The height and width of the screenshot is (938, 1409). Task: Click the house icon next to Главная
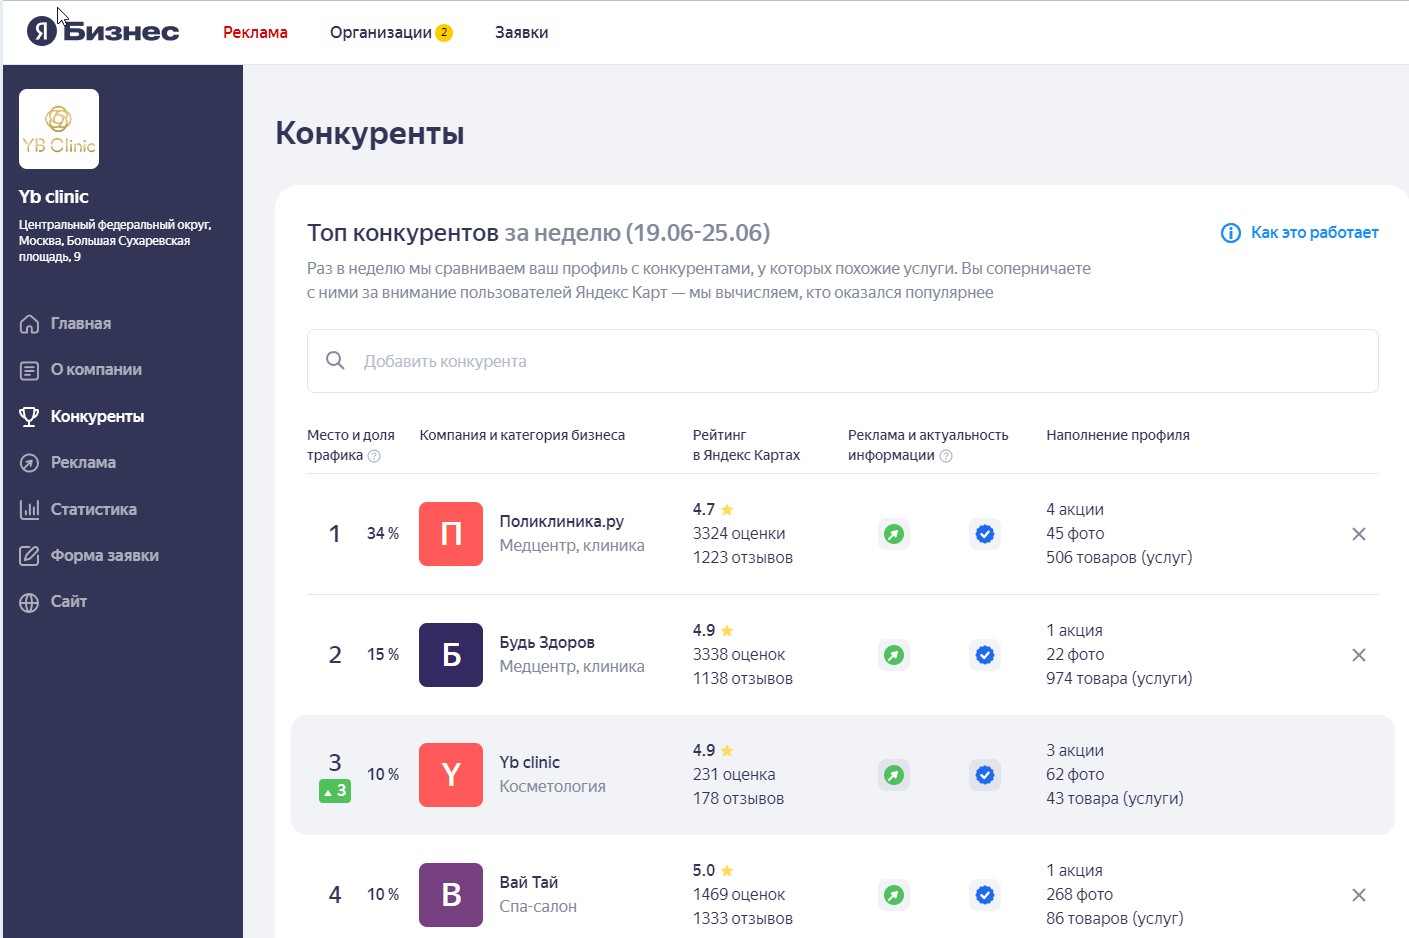30,324
